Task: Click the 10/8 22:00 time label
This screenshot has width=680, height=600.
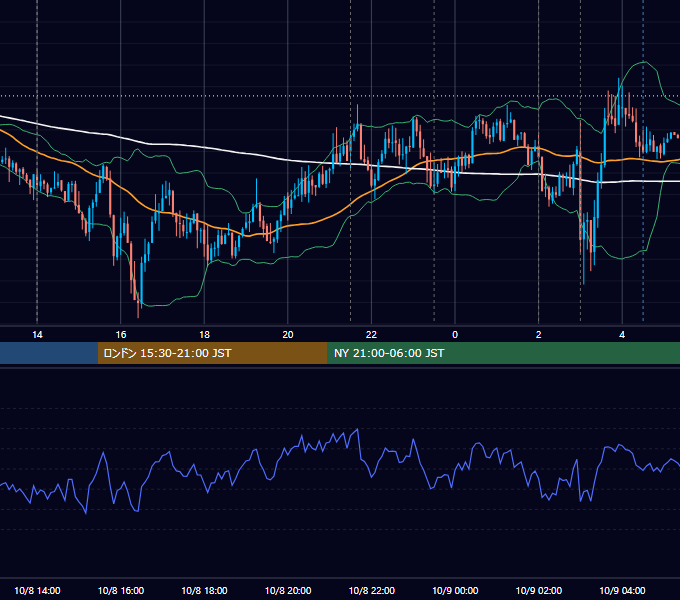Action: coord(372,590)
